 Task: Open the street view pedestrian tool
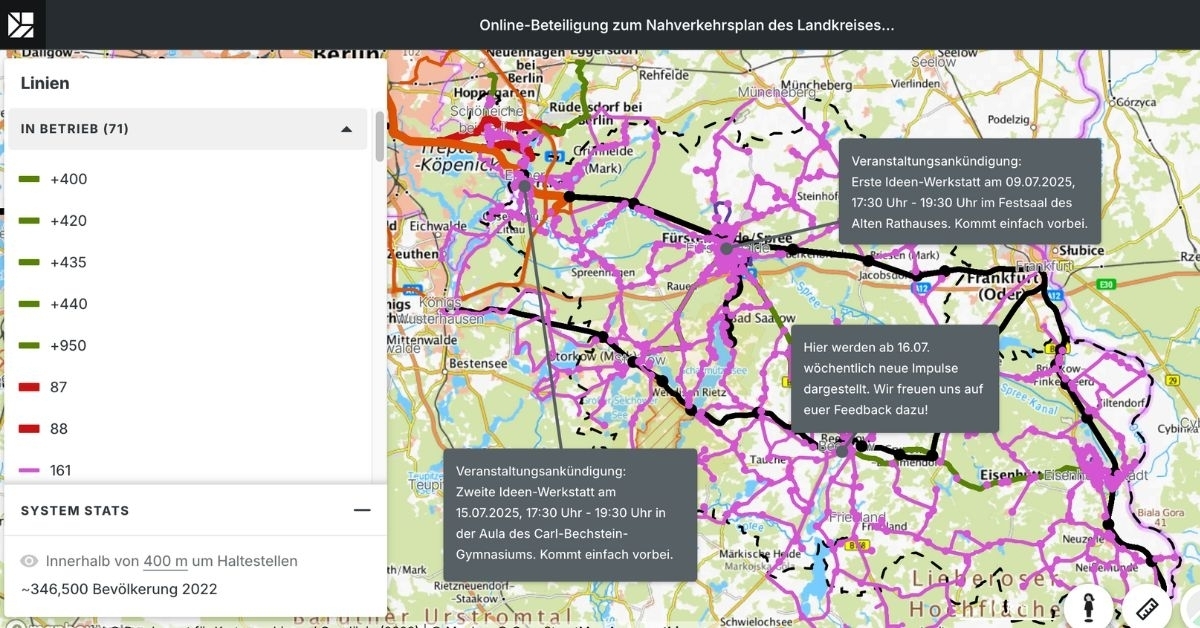coord(1090,606)
